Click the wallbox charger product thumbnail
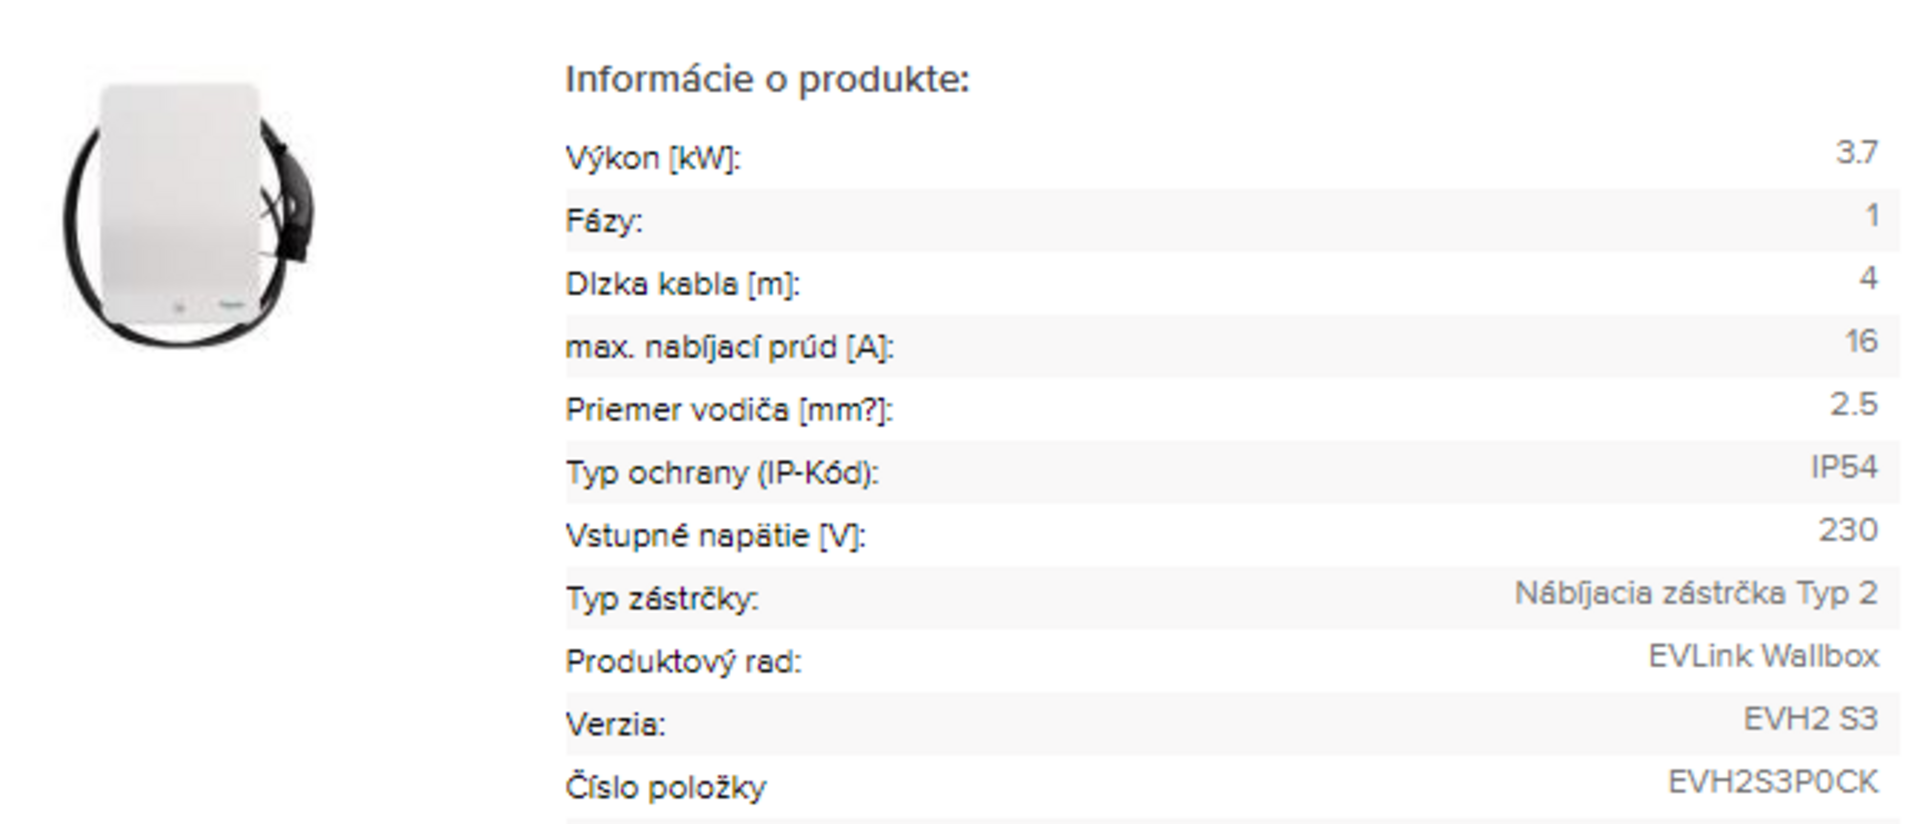The width and height of the screenshot is (1920, 824). 188,215
